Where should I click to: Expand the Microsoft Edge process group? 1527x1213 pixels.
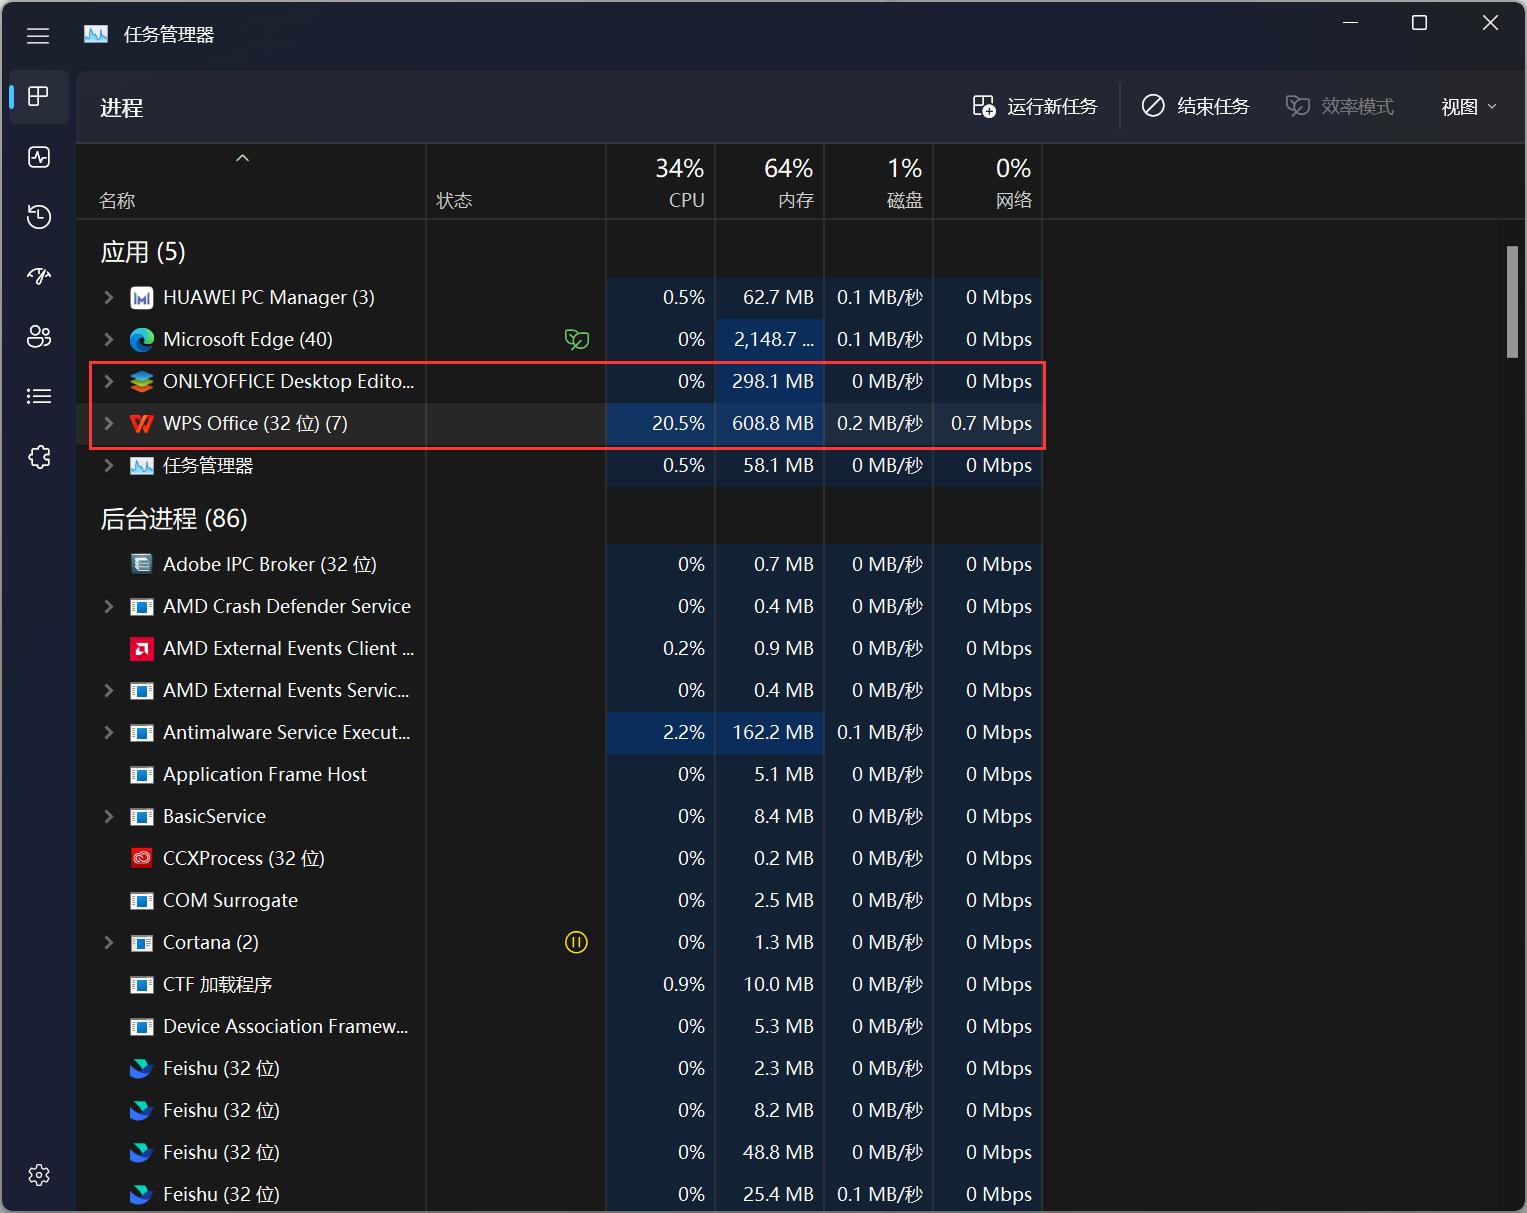pyautogui.click(x=109, y=340)
